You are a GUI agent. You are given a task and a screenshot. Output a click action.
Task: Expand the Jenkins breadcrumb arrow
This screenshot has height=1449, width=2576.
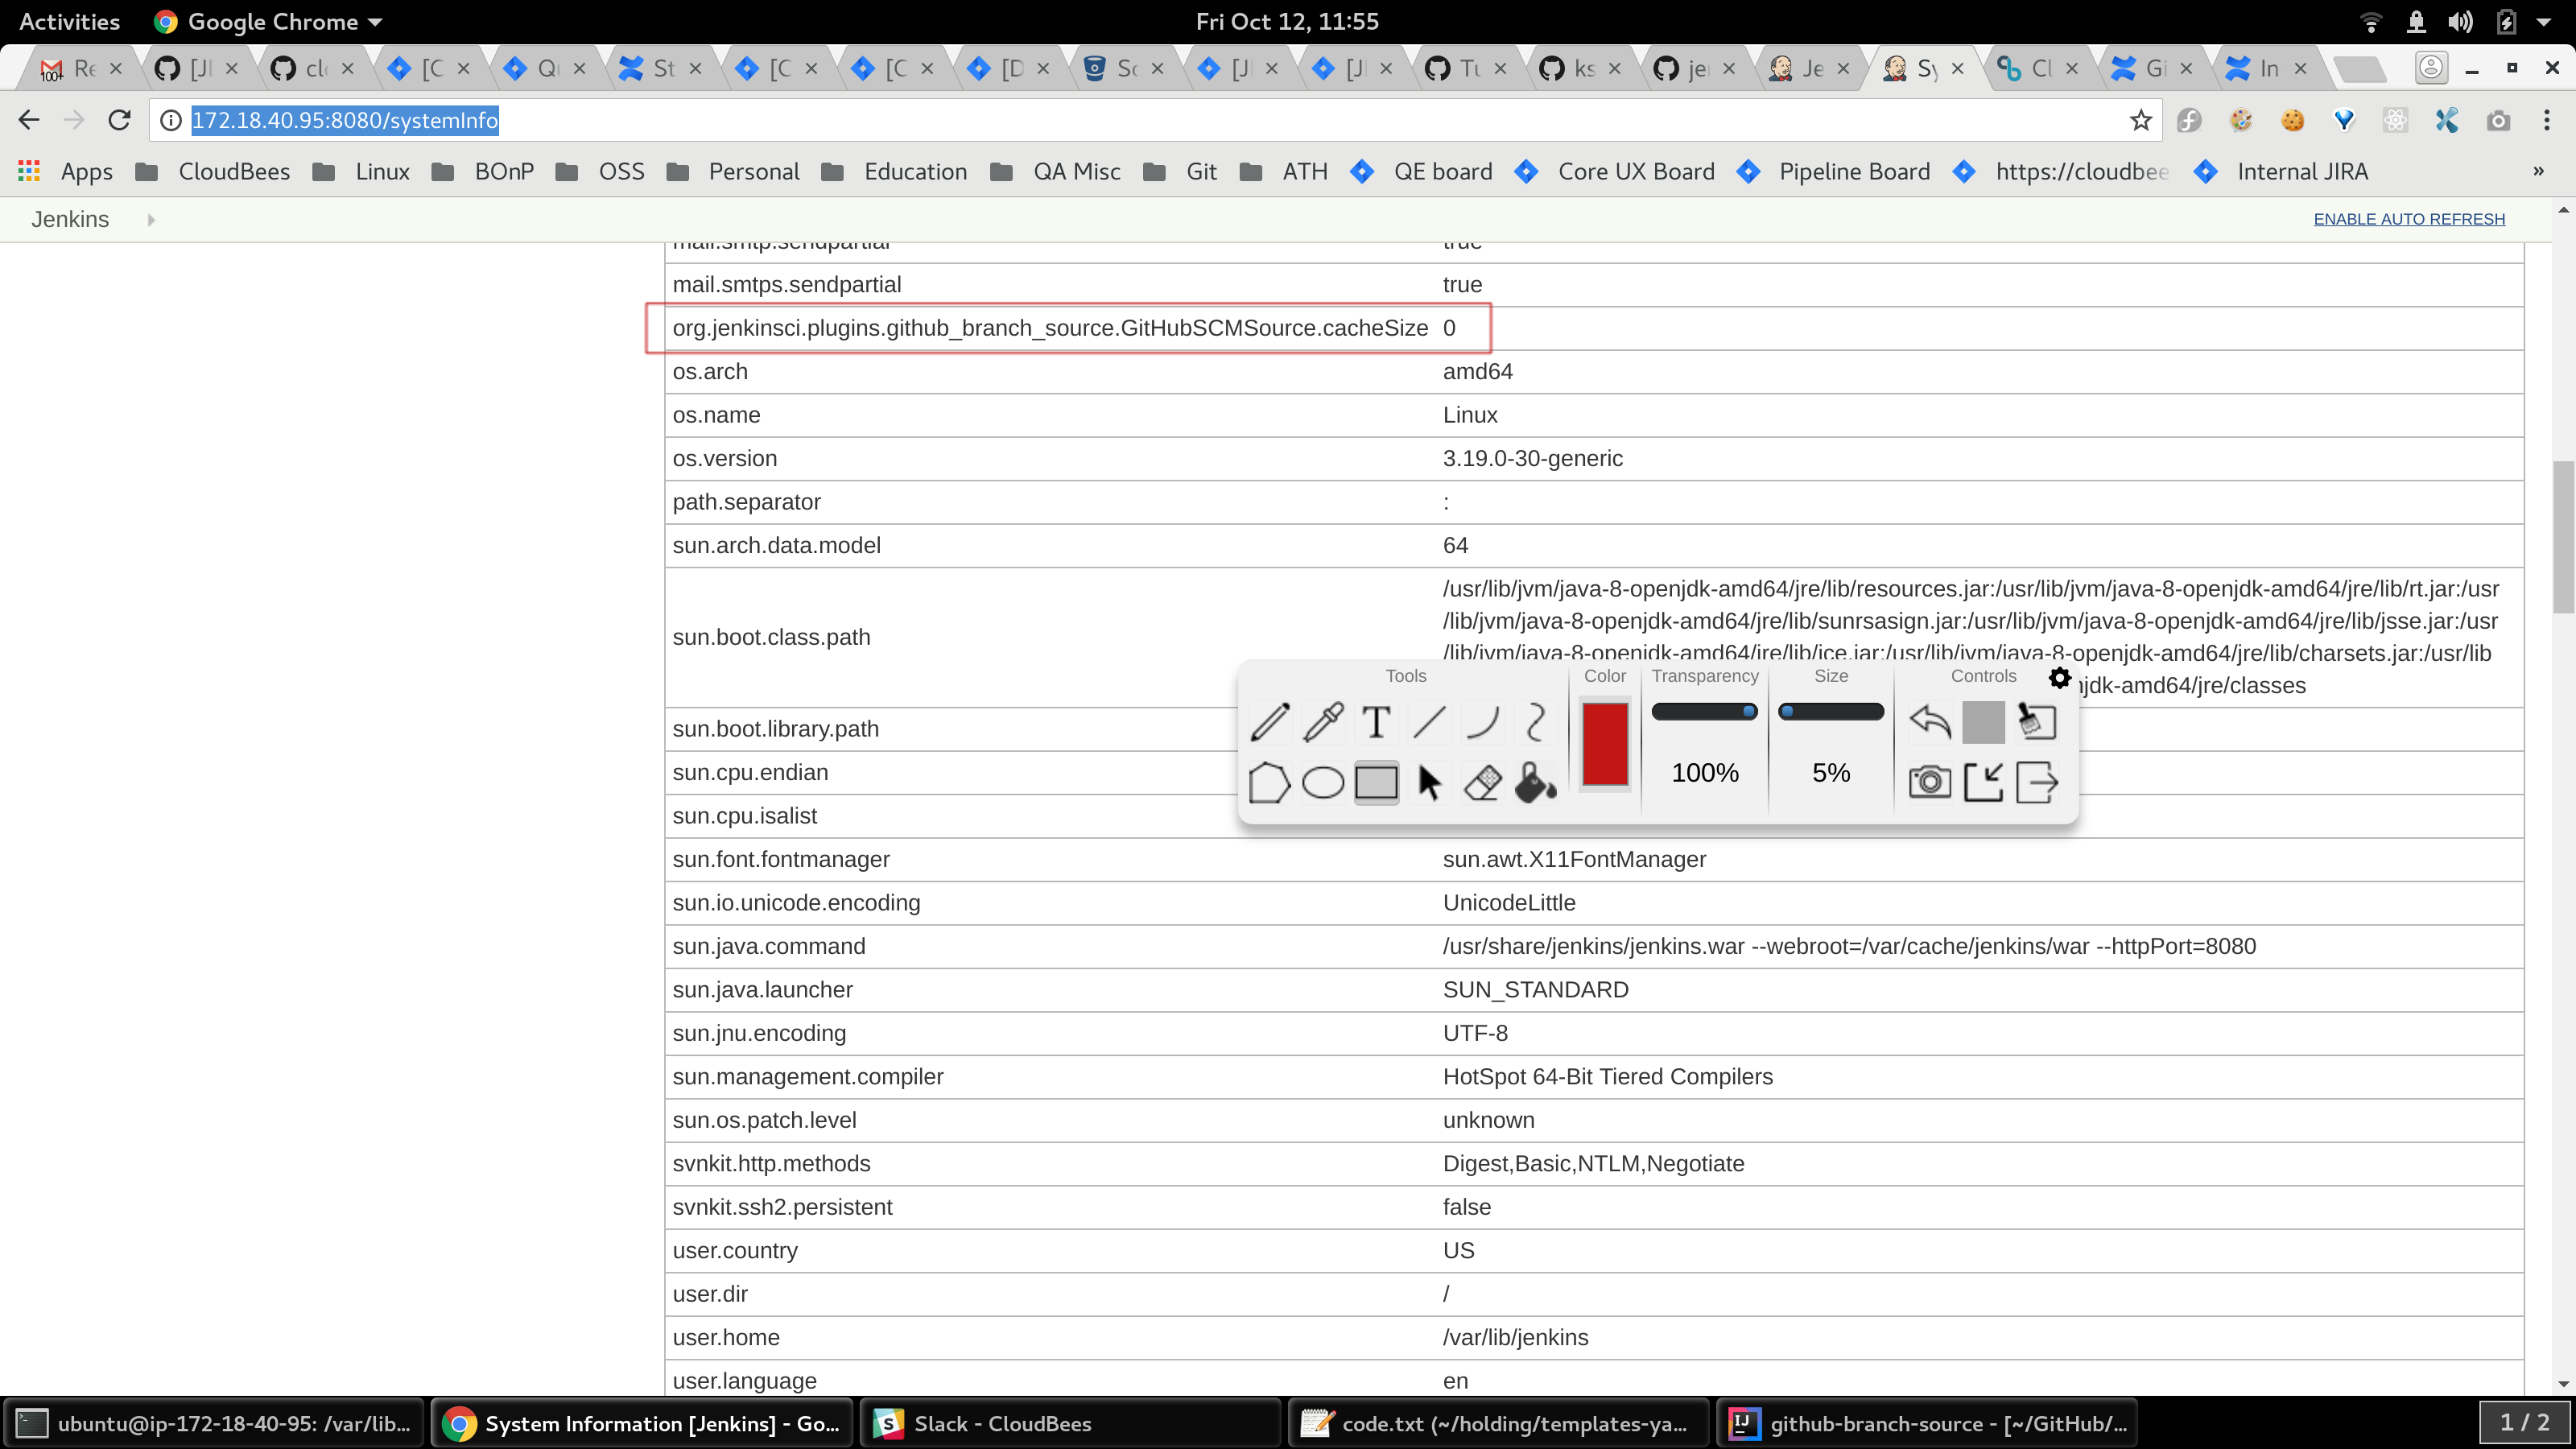point(151,219)
